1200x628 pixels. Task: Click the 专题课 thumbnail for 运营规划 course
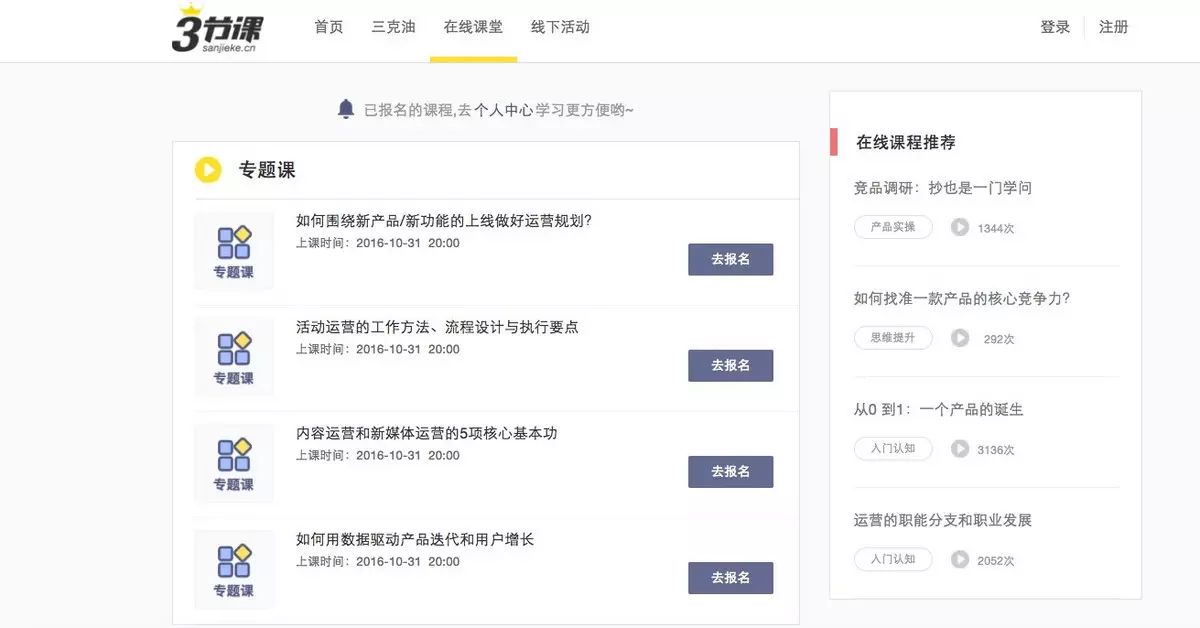tap(234, 251)
